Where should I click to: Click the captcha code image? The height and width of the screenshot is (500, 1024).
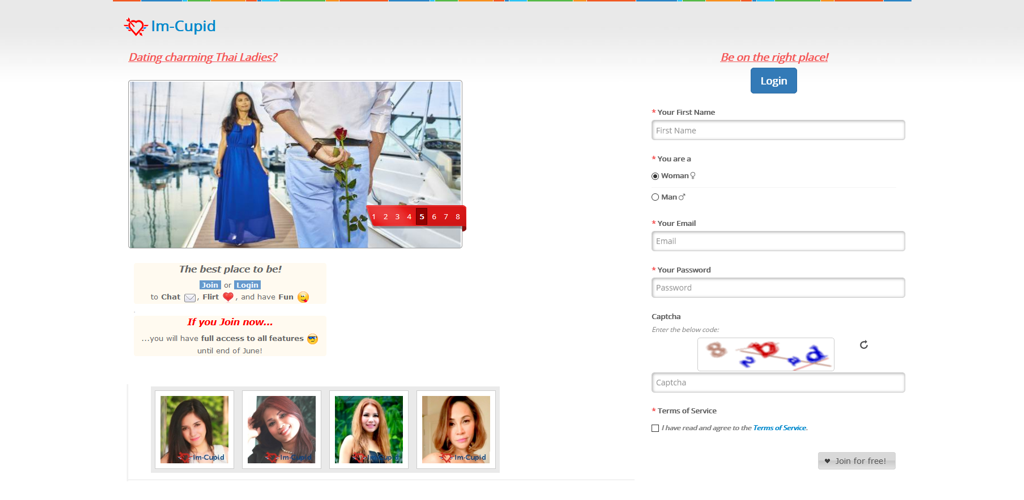(x=765, y=354)
